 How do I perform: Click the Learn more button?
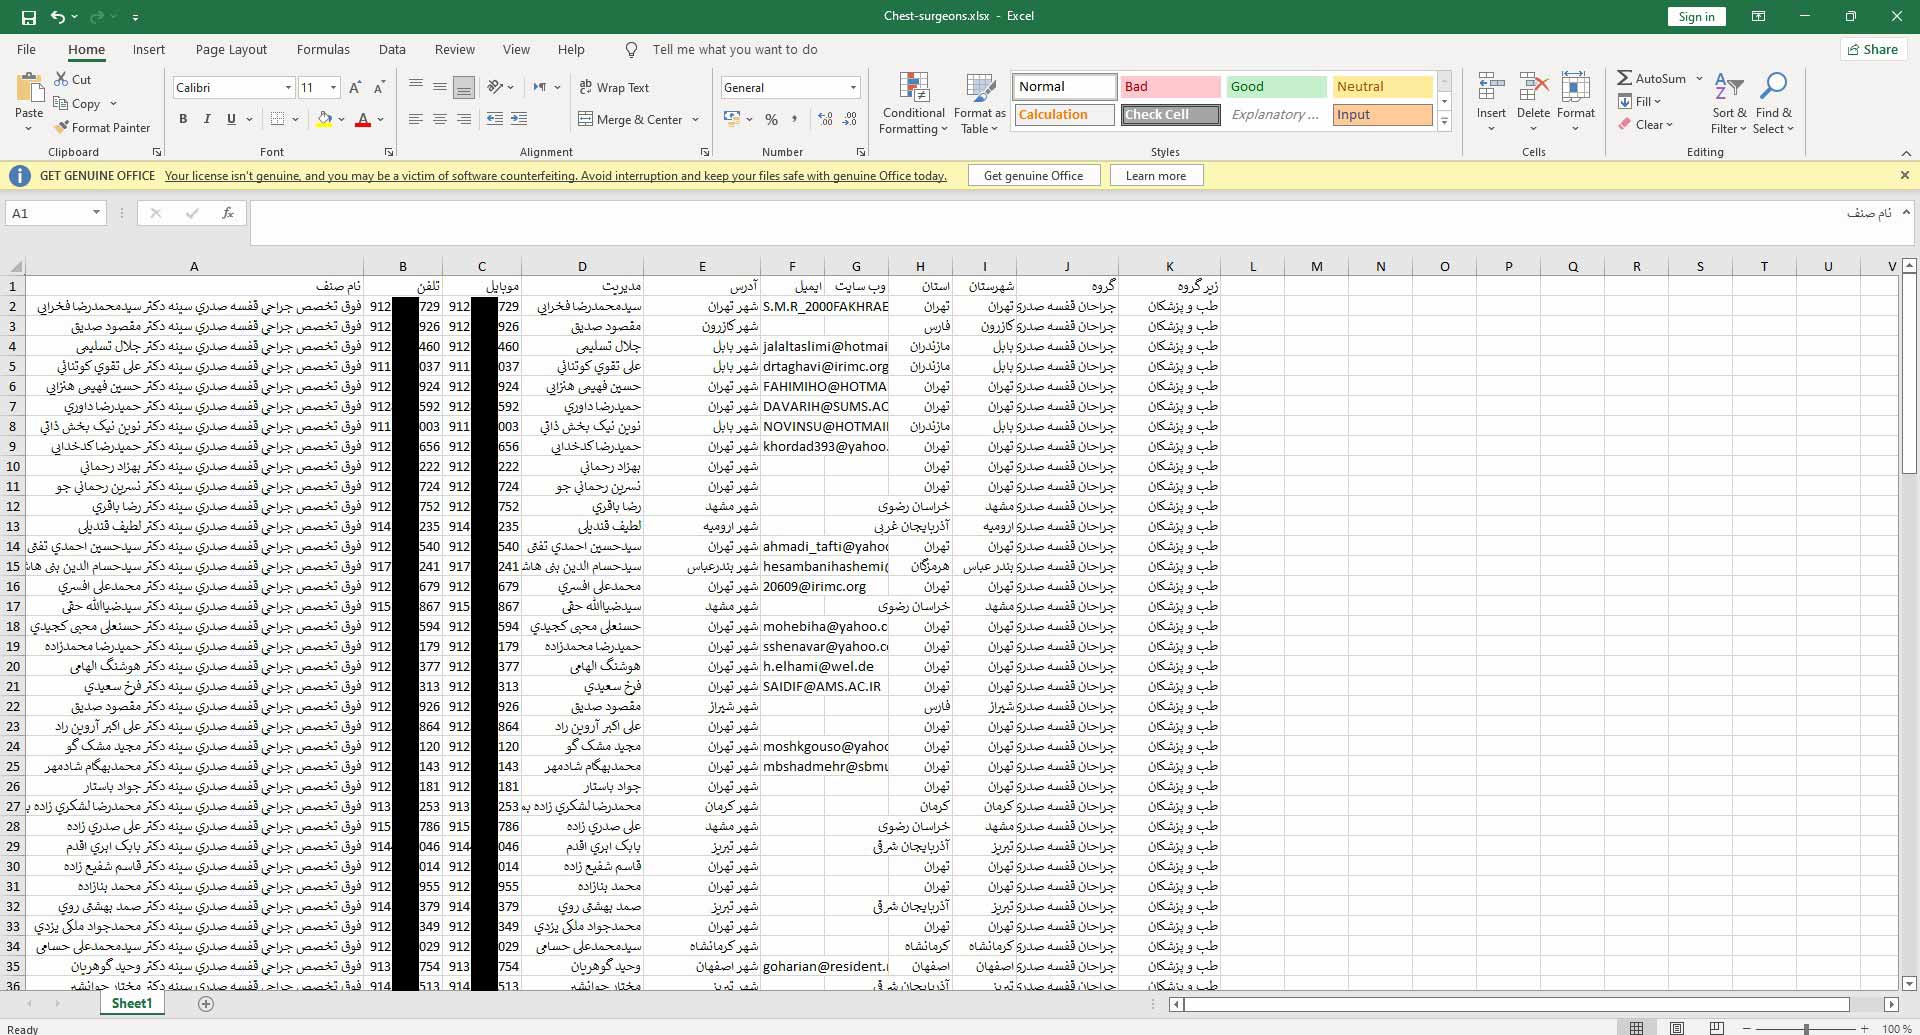[1155, 176]
